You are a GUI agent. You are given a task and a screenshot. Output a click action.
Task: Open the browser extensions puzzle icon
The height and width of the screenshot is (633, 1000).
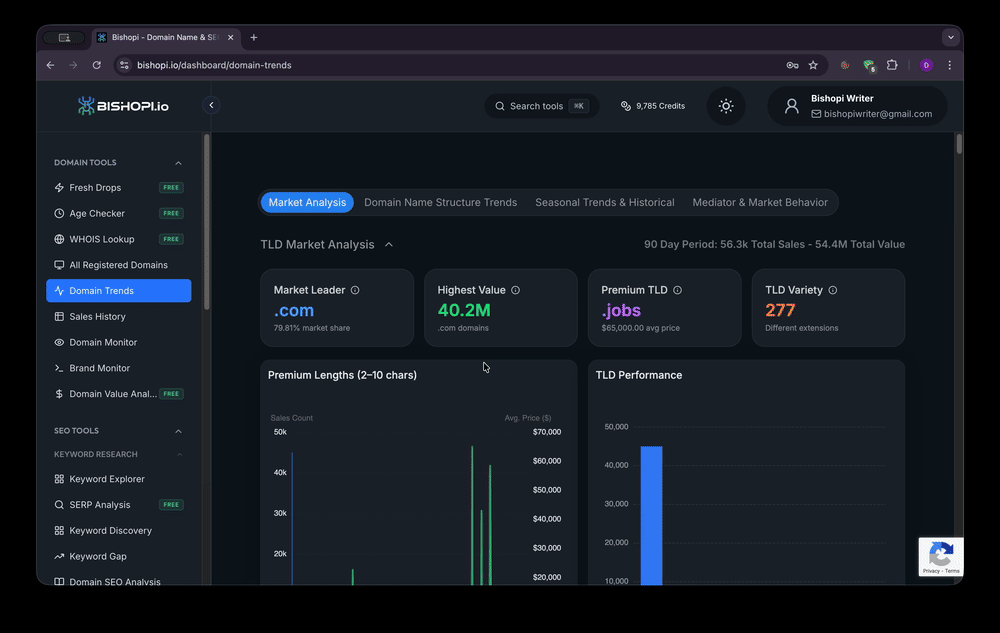(892, 65)
